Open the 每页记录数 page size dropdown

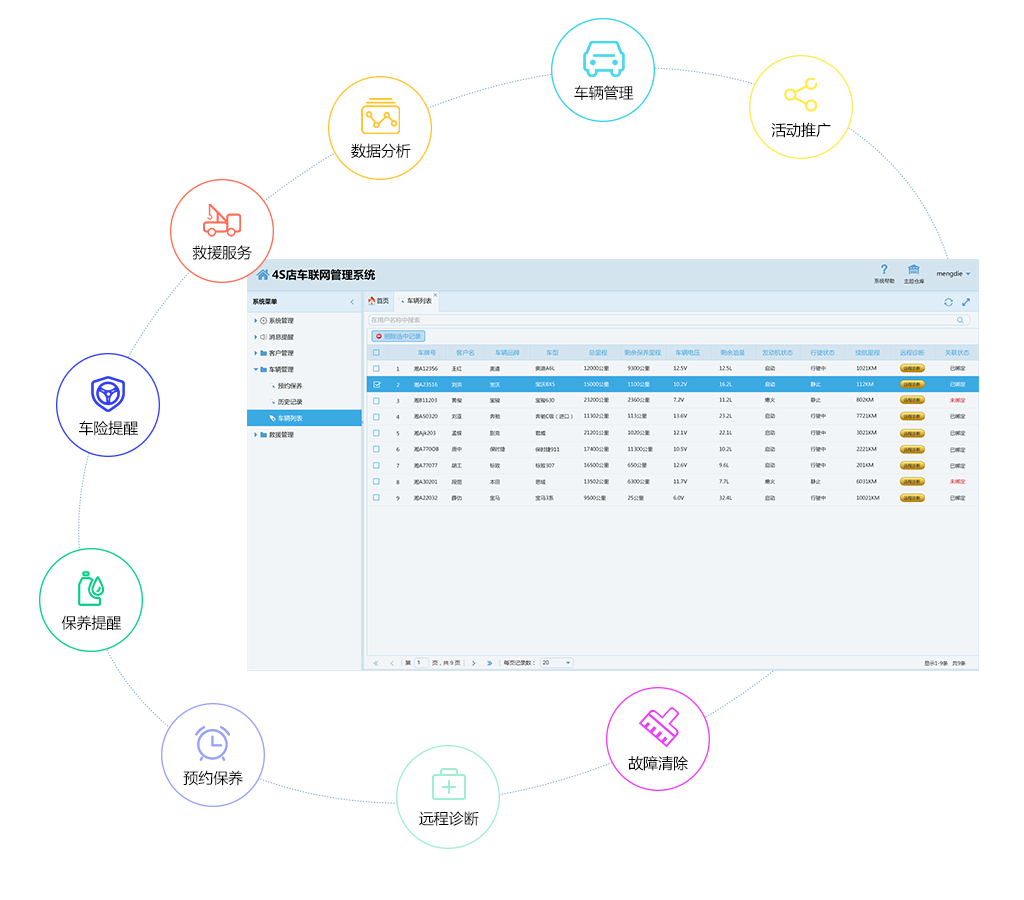coord(556,663)
